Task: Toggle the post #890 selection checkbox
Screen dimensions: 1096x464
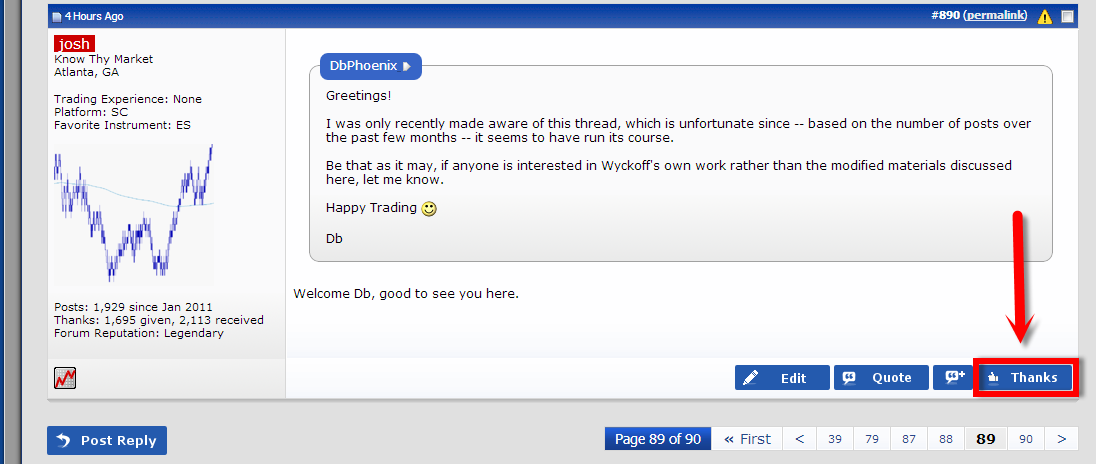Action: click(x=1067, y=17)
